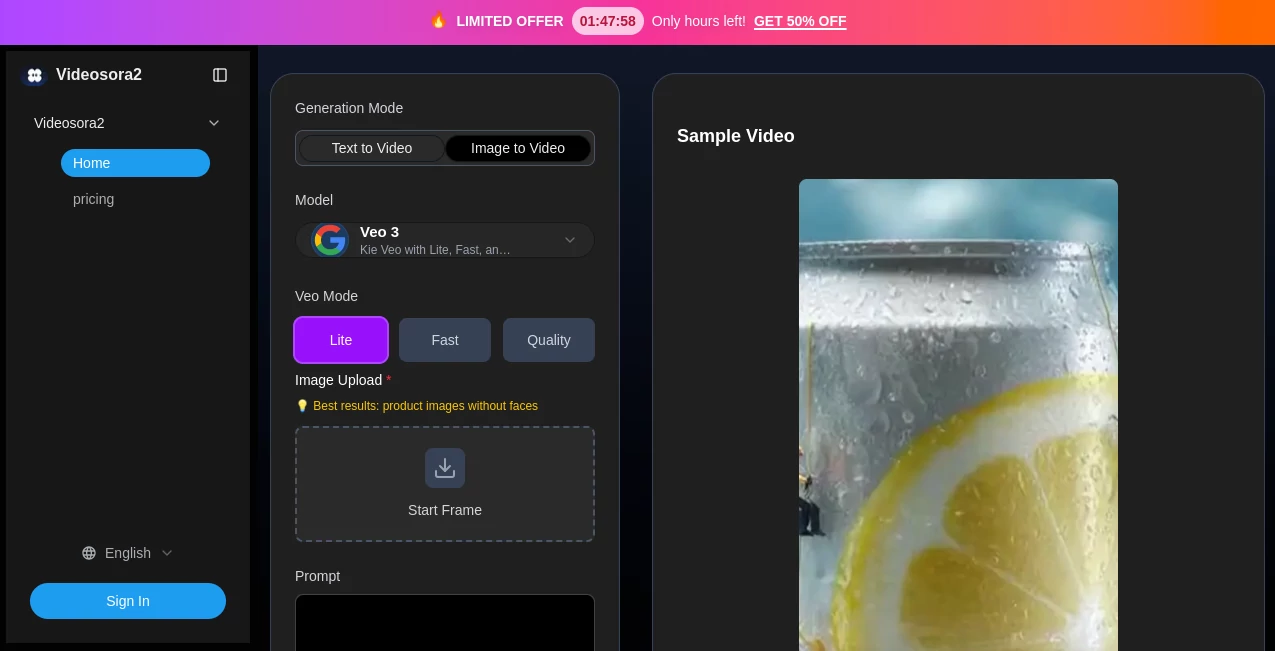Click the LIMITED OFFER banner text
This screenshot has width=1275, height=651.
coord(510,21)
